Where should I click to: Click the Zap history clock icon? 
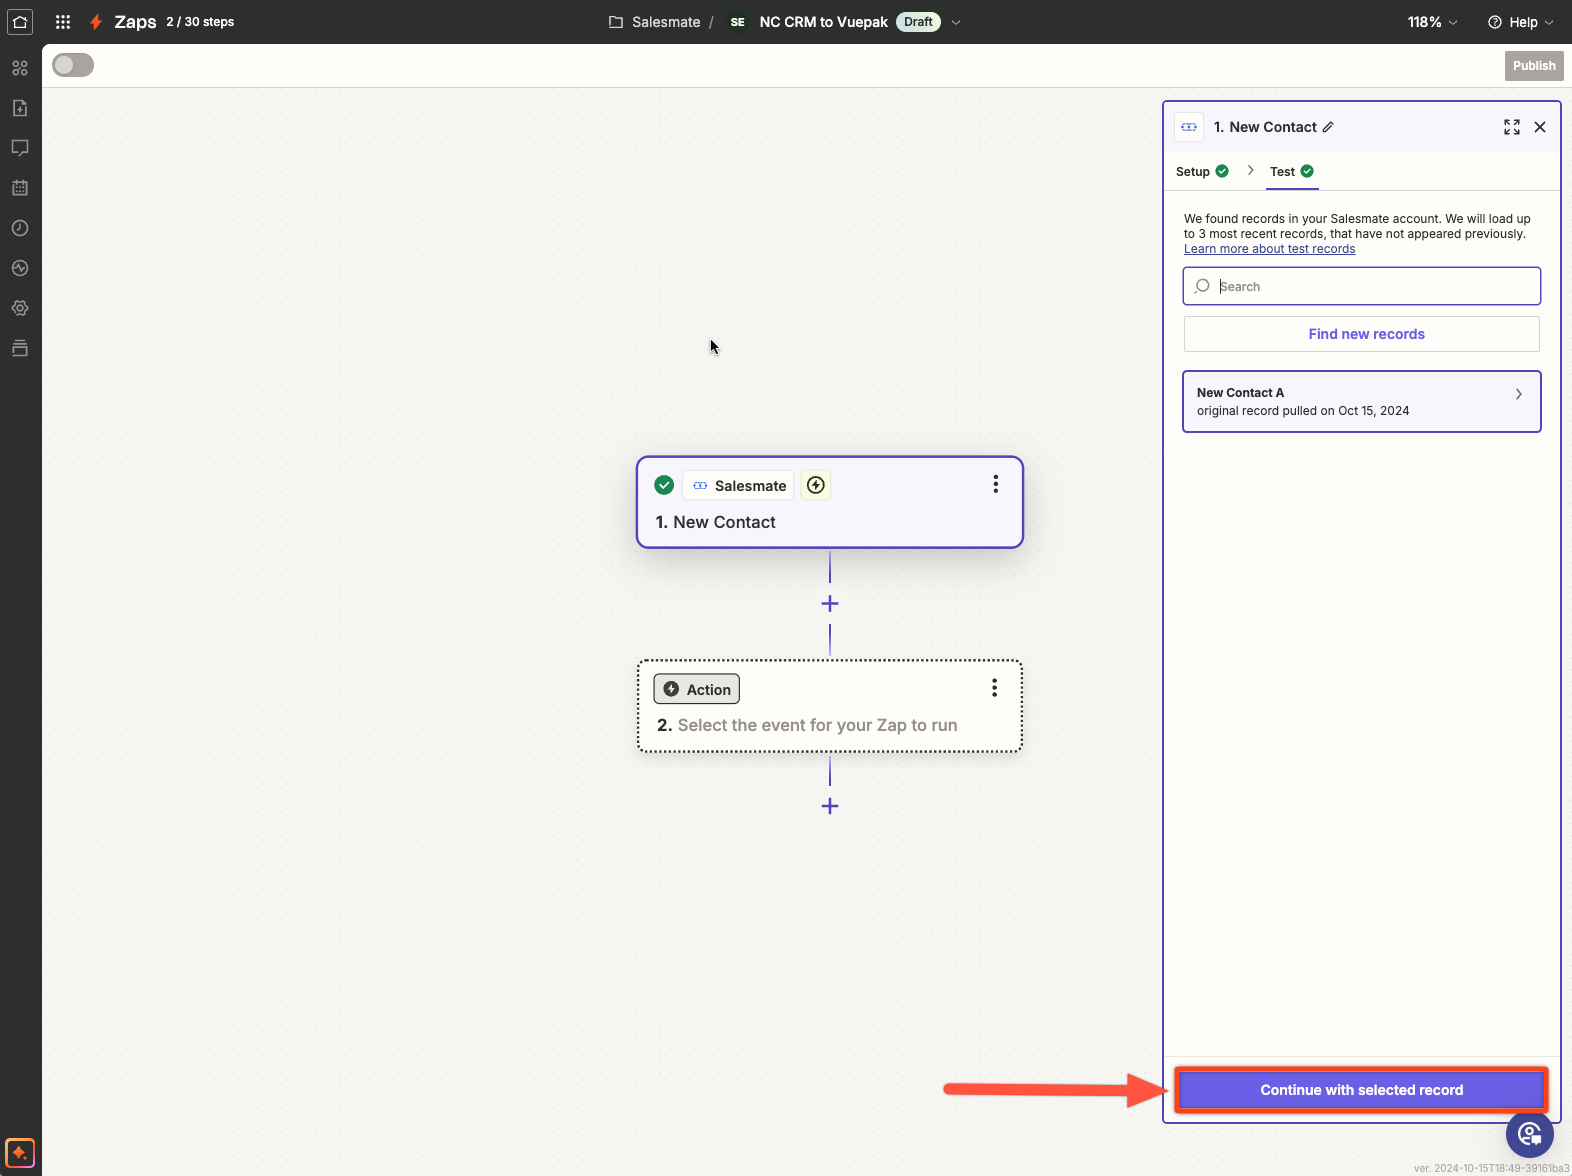coord(20,228)
